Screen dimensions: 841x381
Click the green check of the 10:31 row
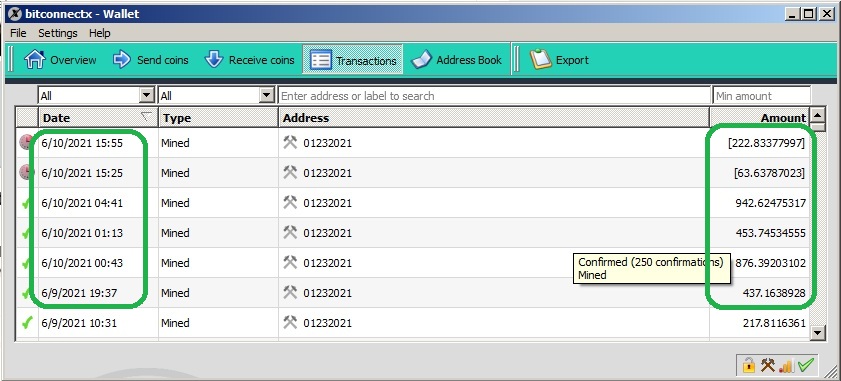26,323
